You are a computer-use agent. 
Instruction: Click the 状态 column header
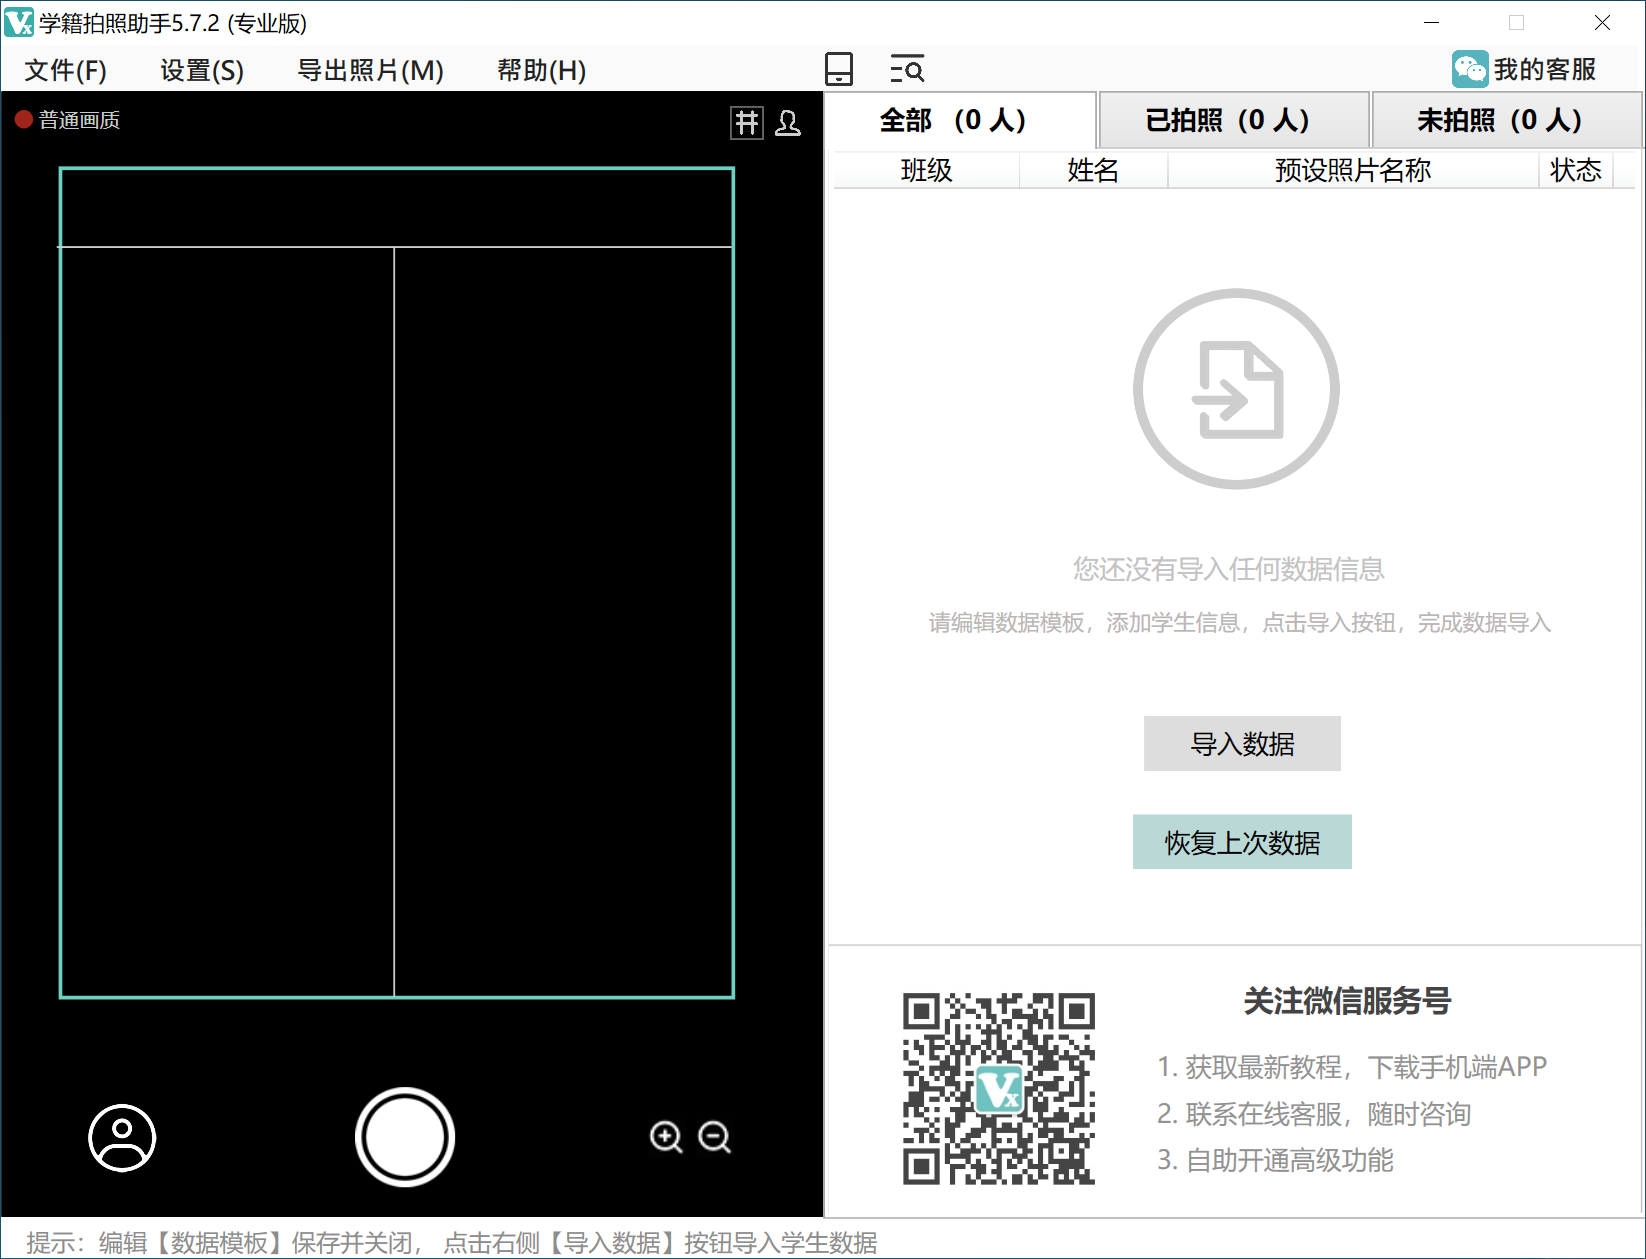[x=1575, y=170]
